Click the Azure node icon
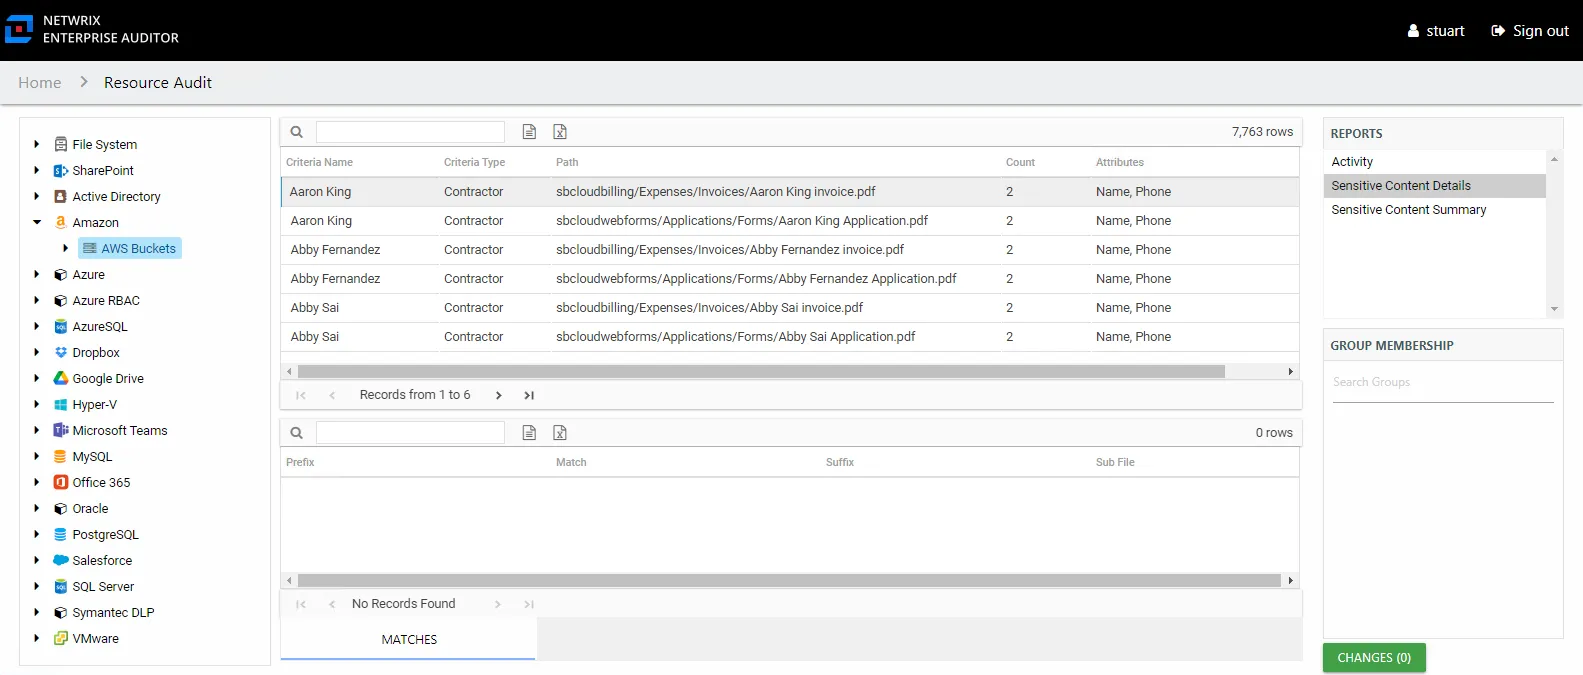 pos(61,274)
